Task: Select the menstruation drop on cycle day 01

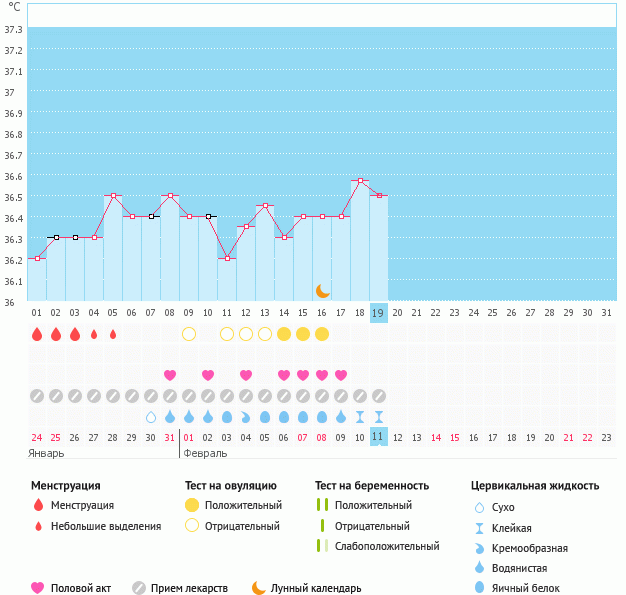Action: 37,334
